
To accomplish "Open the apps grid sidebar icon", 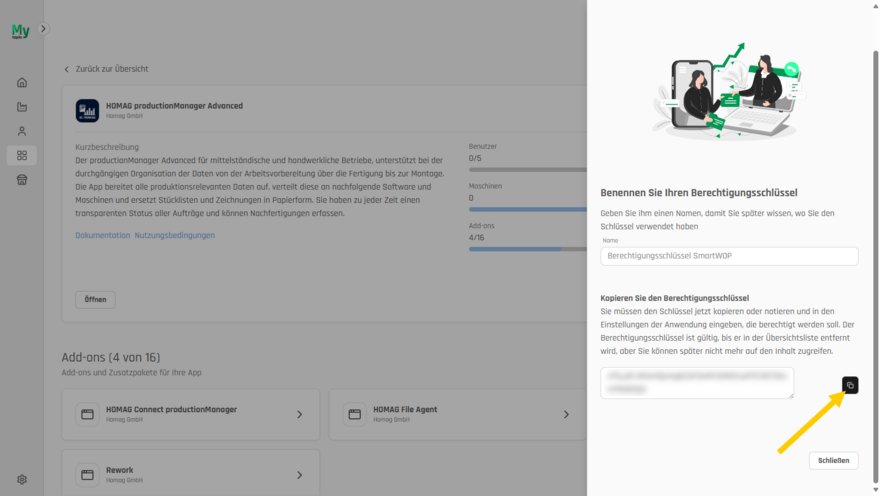I will pos(22,155).
